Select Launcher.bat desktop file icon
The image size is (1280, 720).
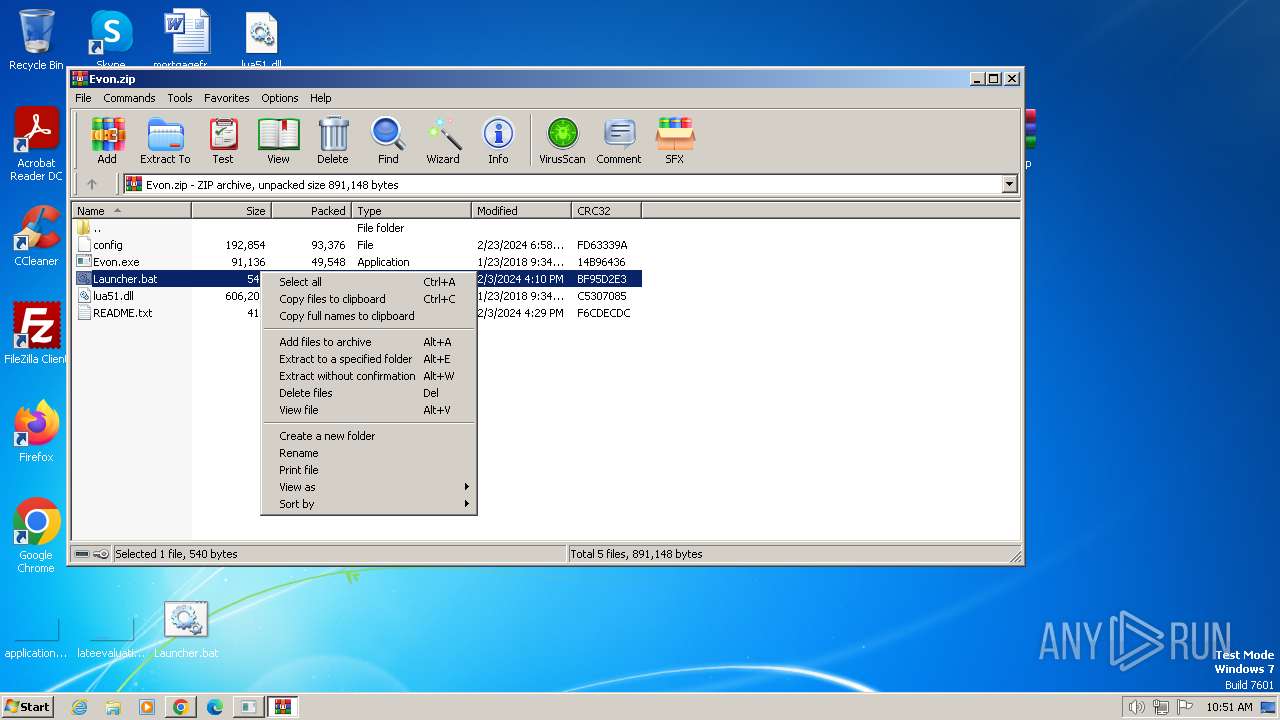pyautogui.click(x=186, y=630)
